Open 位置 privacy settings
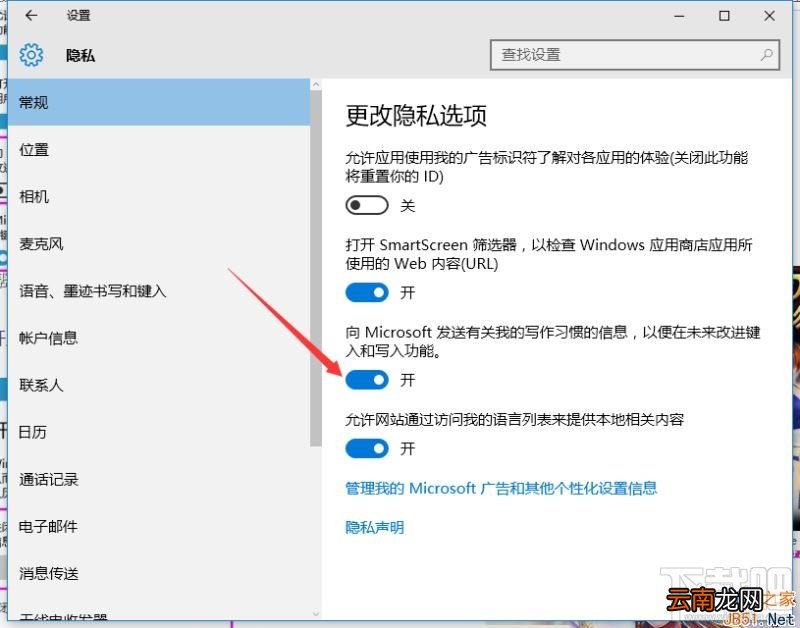The image size is (800, 628). click(x=159, y=149)
